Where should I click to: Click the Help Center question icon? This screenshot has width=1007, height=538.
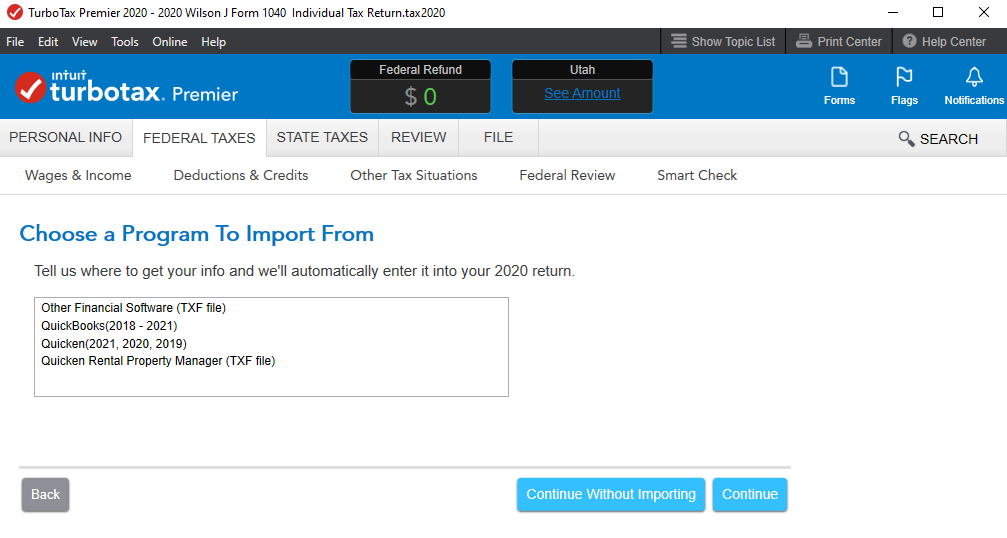[x=909, y=41]
